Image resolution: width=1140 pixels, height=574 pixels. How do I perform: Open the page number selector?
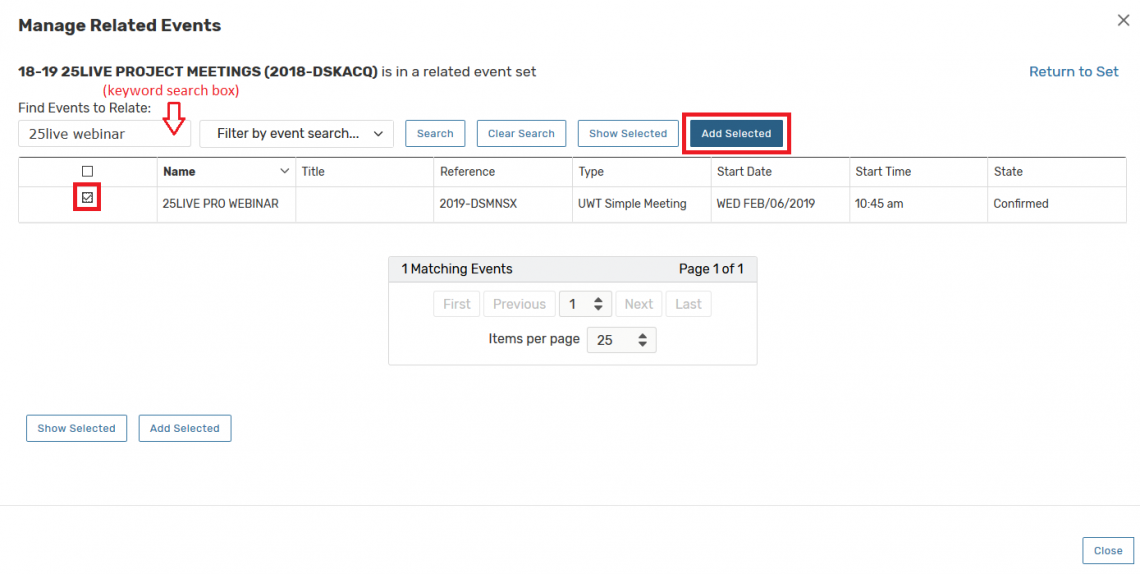tap(585, 304)
